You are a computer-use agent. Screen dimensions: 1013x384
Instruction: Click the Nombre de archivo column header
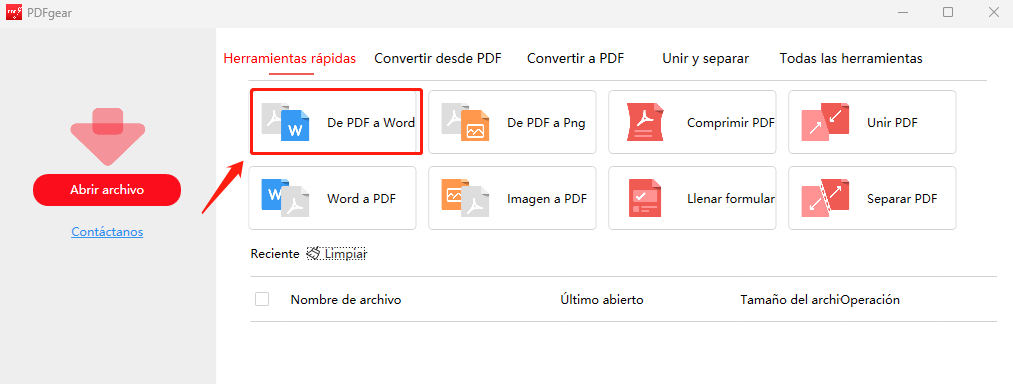pos(346,300)
